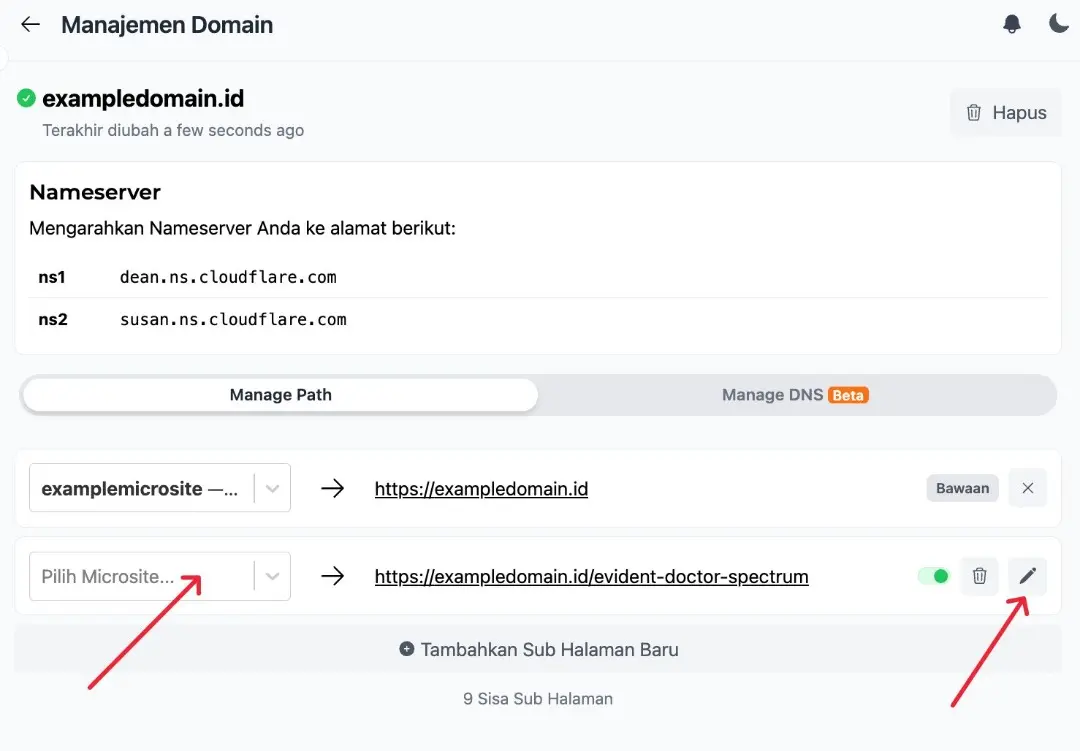This screenshot has height=751, width=1080.
Task: Remove the default exampledomain.id mapping with X
Action: [1028, 488]
